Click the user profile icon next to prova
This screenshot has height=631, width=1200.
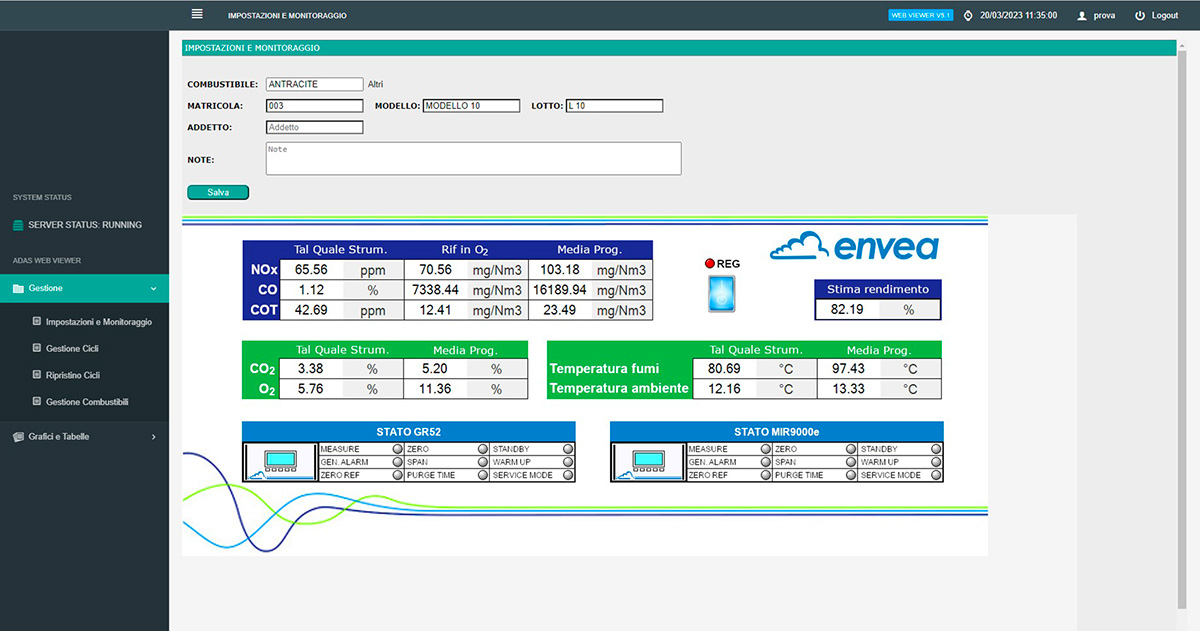pos(1081,16)
